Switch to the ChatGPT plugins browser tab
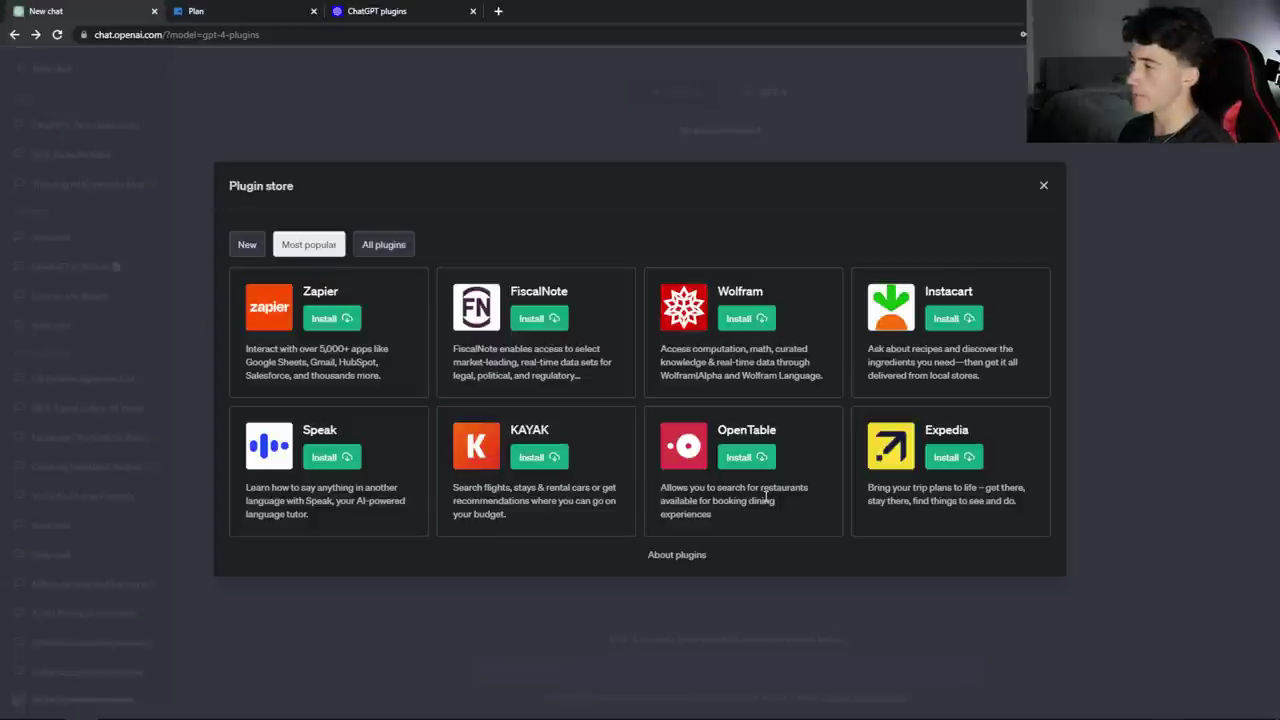1280x720 pixels. 403,11
